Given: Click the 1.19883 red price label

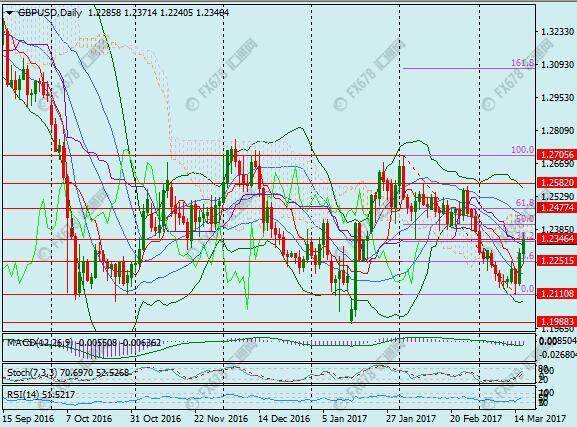Looking at the screenshot, I should (557, 321).
